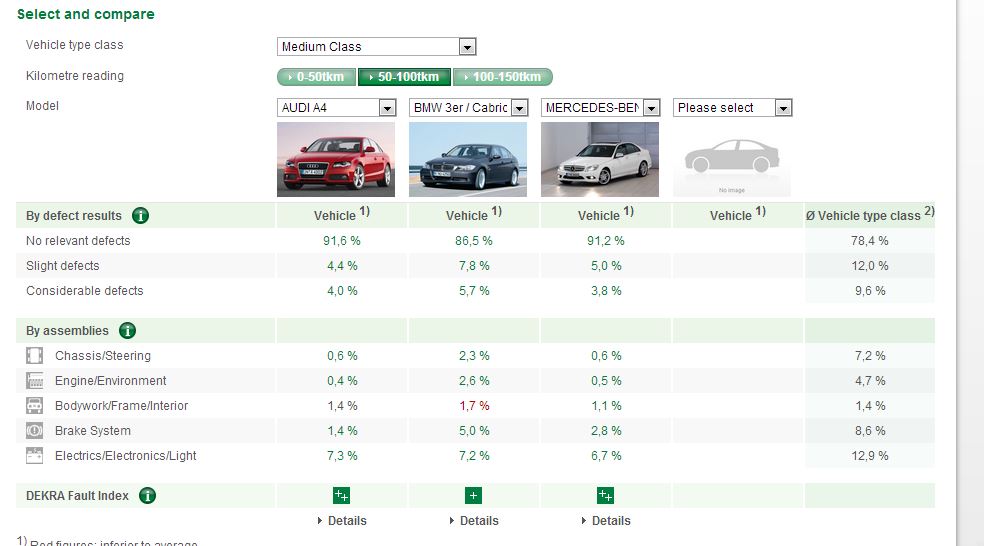
Task: Click the No relevant defects row label
Action: click(78, 241)
